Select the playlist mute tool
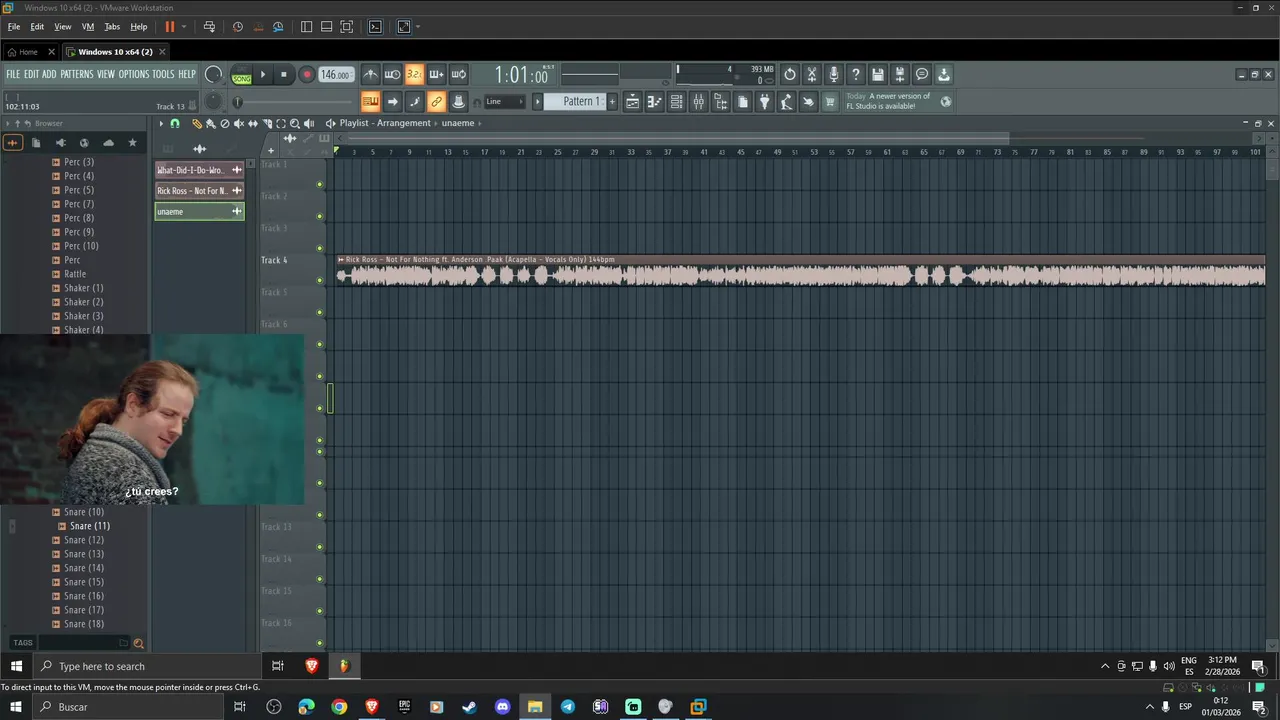The image size is (1280, 720). [239, 123]
